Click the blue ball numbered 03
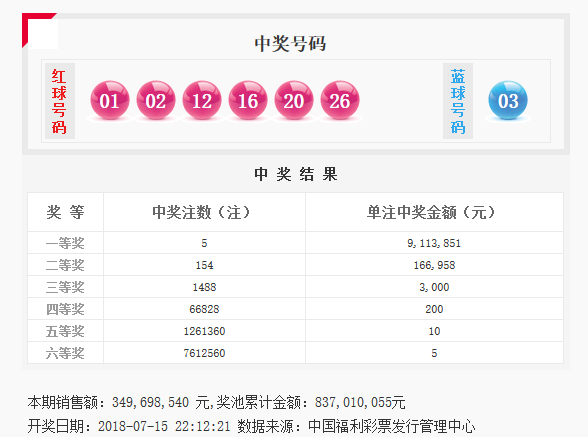 tap(508, 100)
